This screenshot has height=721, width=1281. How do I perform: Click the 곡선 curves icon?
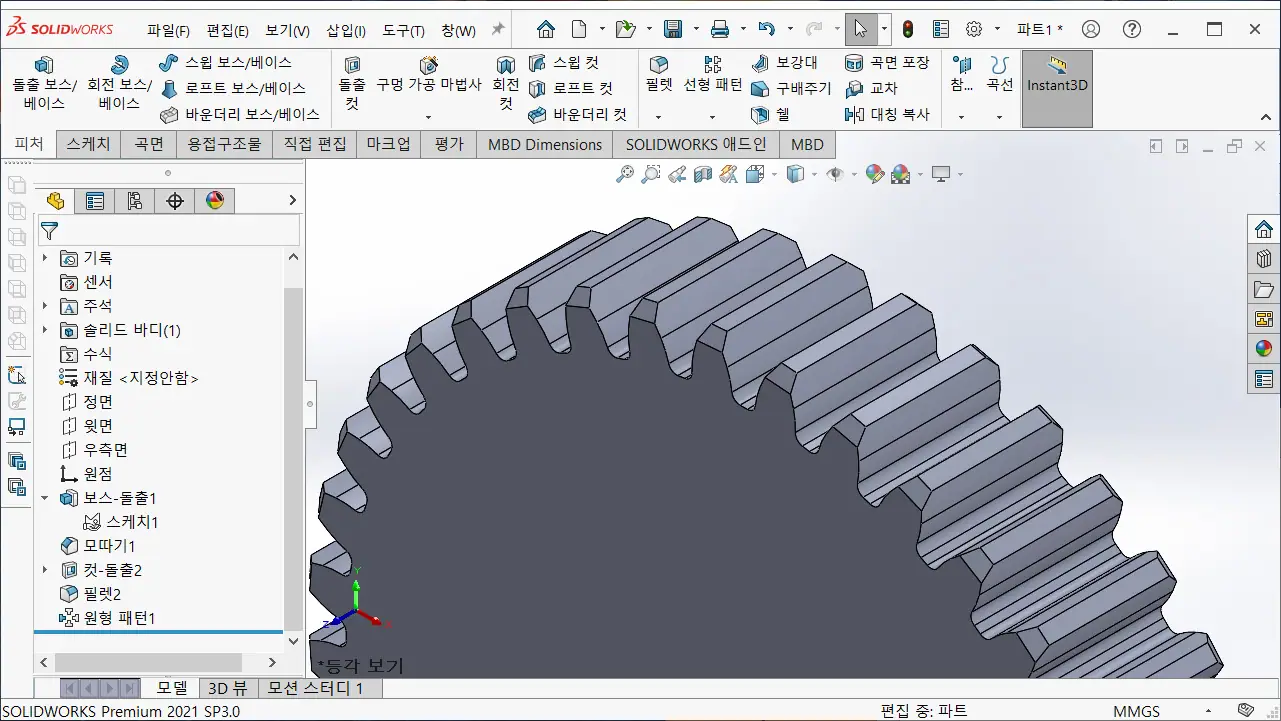point(999,66)
